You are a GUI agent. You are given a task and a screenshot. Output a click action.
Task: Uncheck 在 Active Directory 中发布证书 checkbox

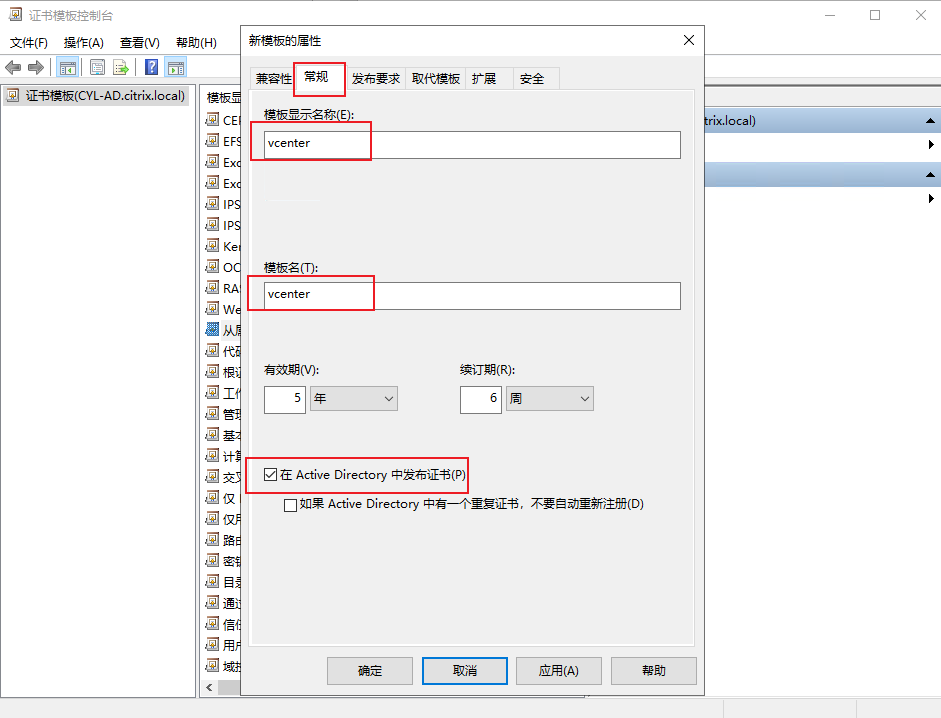(271, 474)
